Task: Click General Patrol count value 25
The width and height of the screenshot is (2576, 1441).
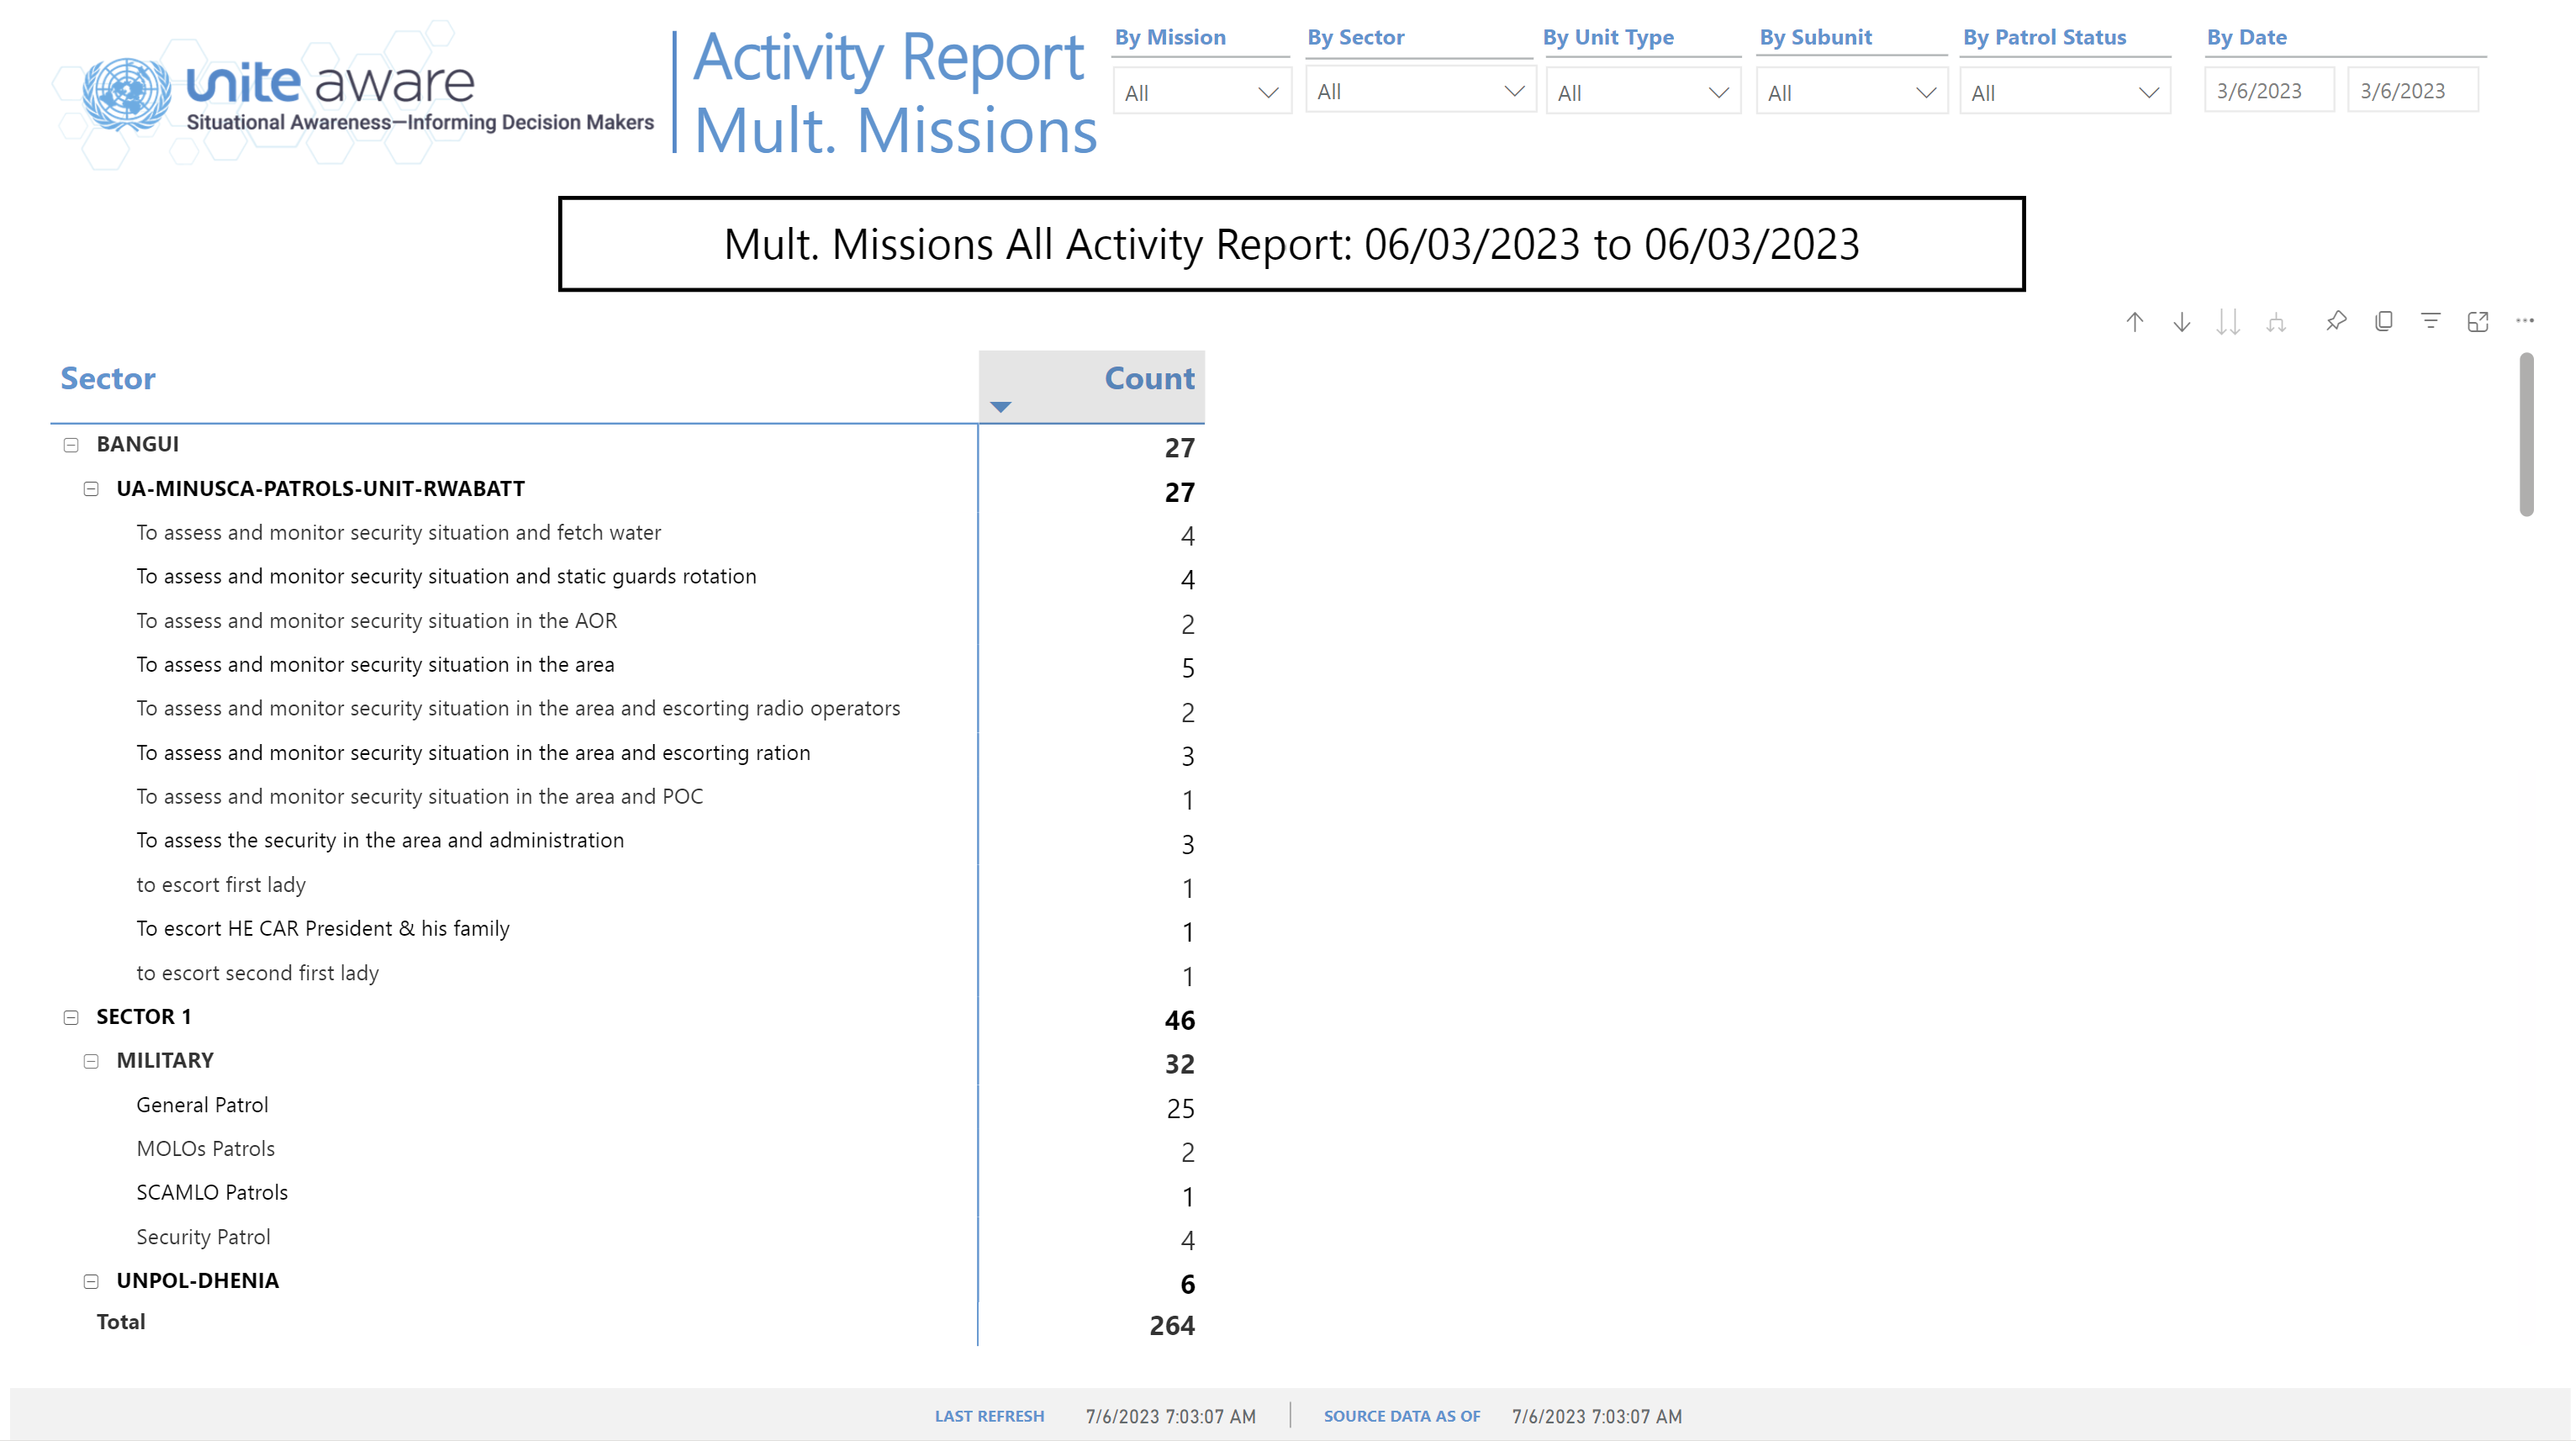Action: pyautogui.click(x=1181, y=1109)
